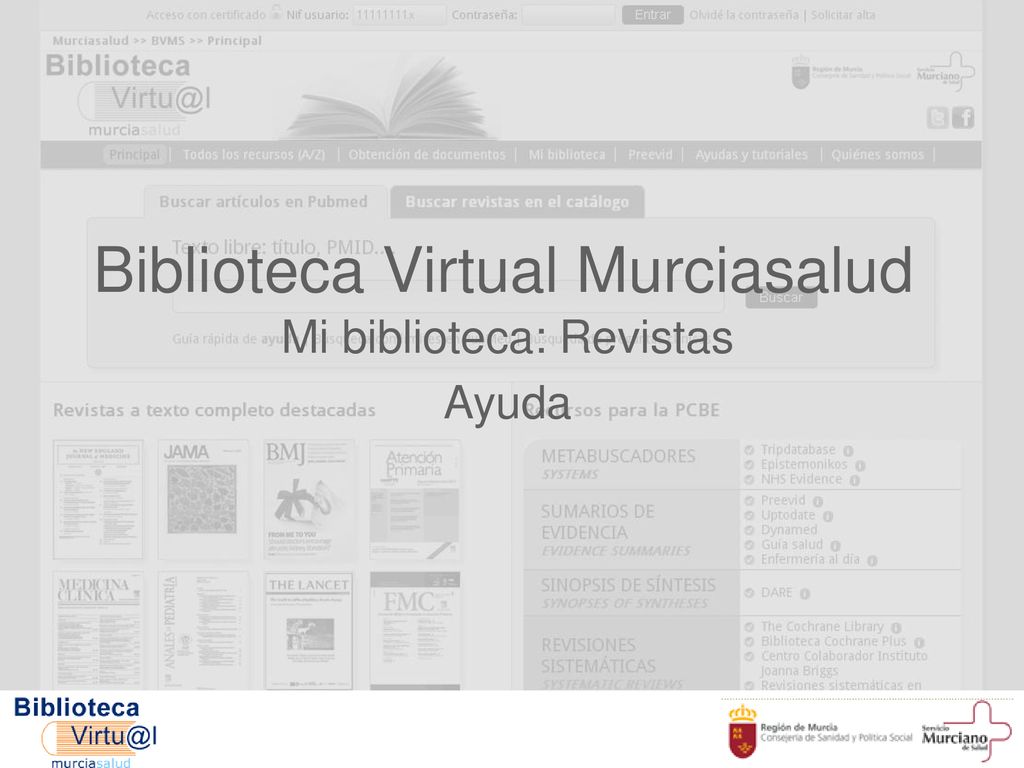Open the Uptodate resource link
The height and width of the screenshot is (768, 1024).
(788, 515)
